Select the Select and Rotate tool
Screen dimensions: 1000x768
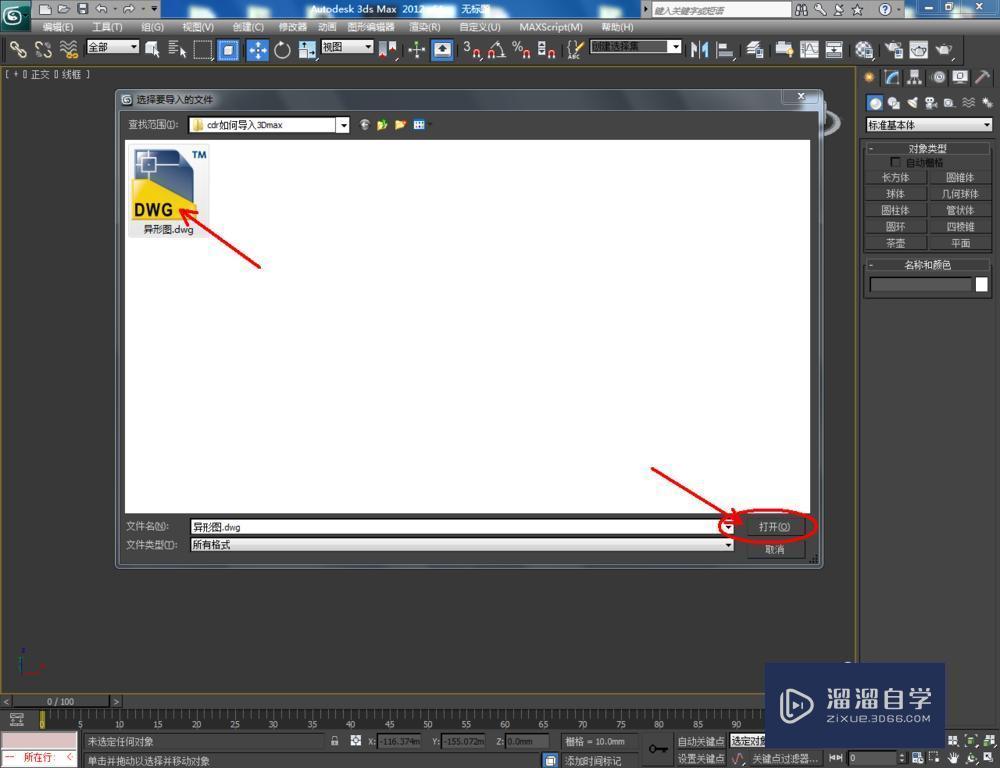pyautogui.click(x=284, y=50)
